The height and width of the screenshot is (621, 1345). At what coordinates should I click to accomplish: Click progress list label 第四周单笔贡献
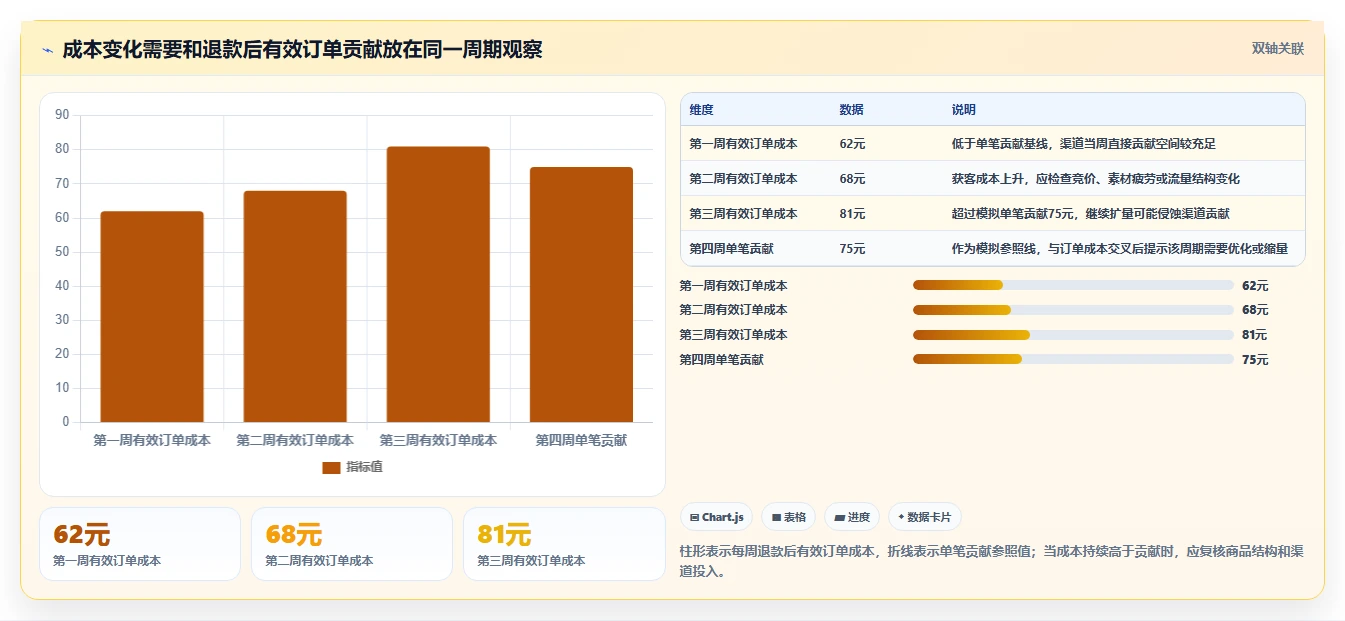[721, 359]
